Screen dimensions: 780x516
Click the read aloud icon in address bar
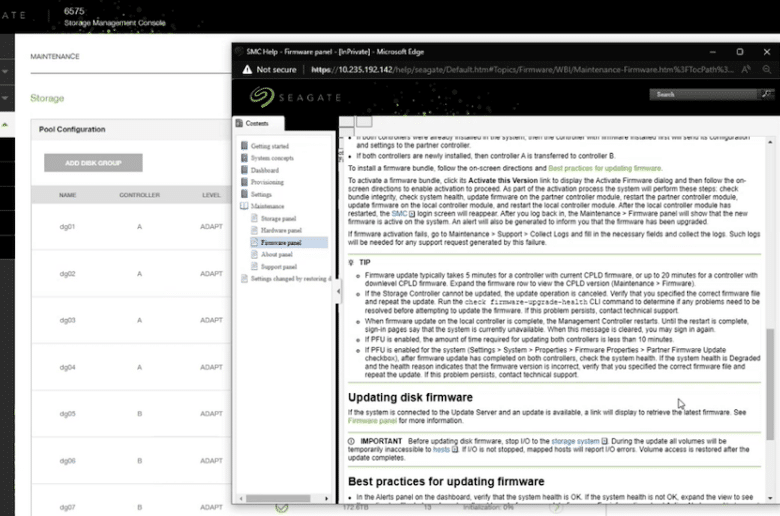click(746, 70)
